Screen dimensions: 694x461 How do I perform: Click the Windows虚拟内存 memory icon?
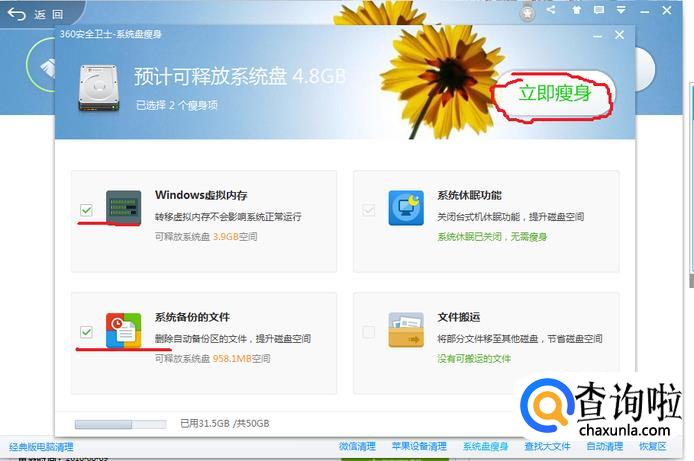tap(123, 208)
